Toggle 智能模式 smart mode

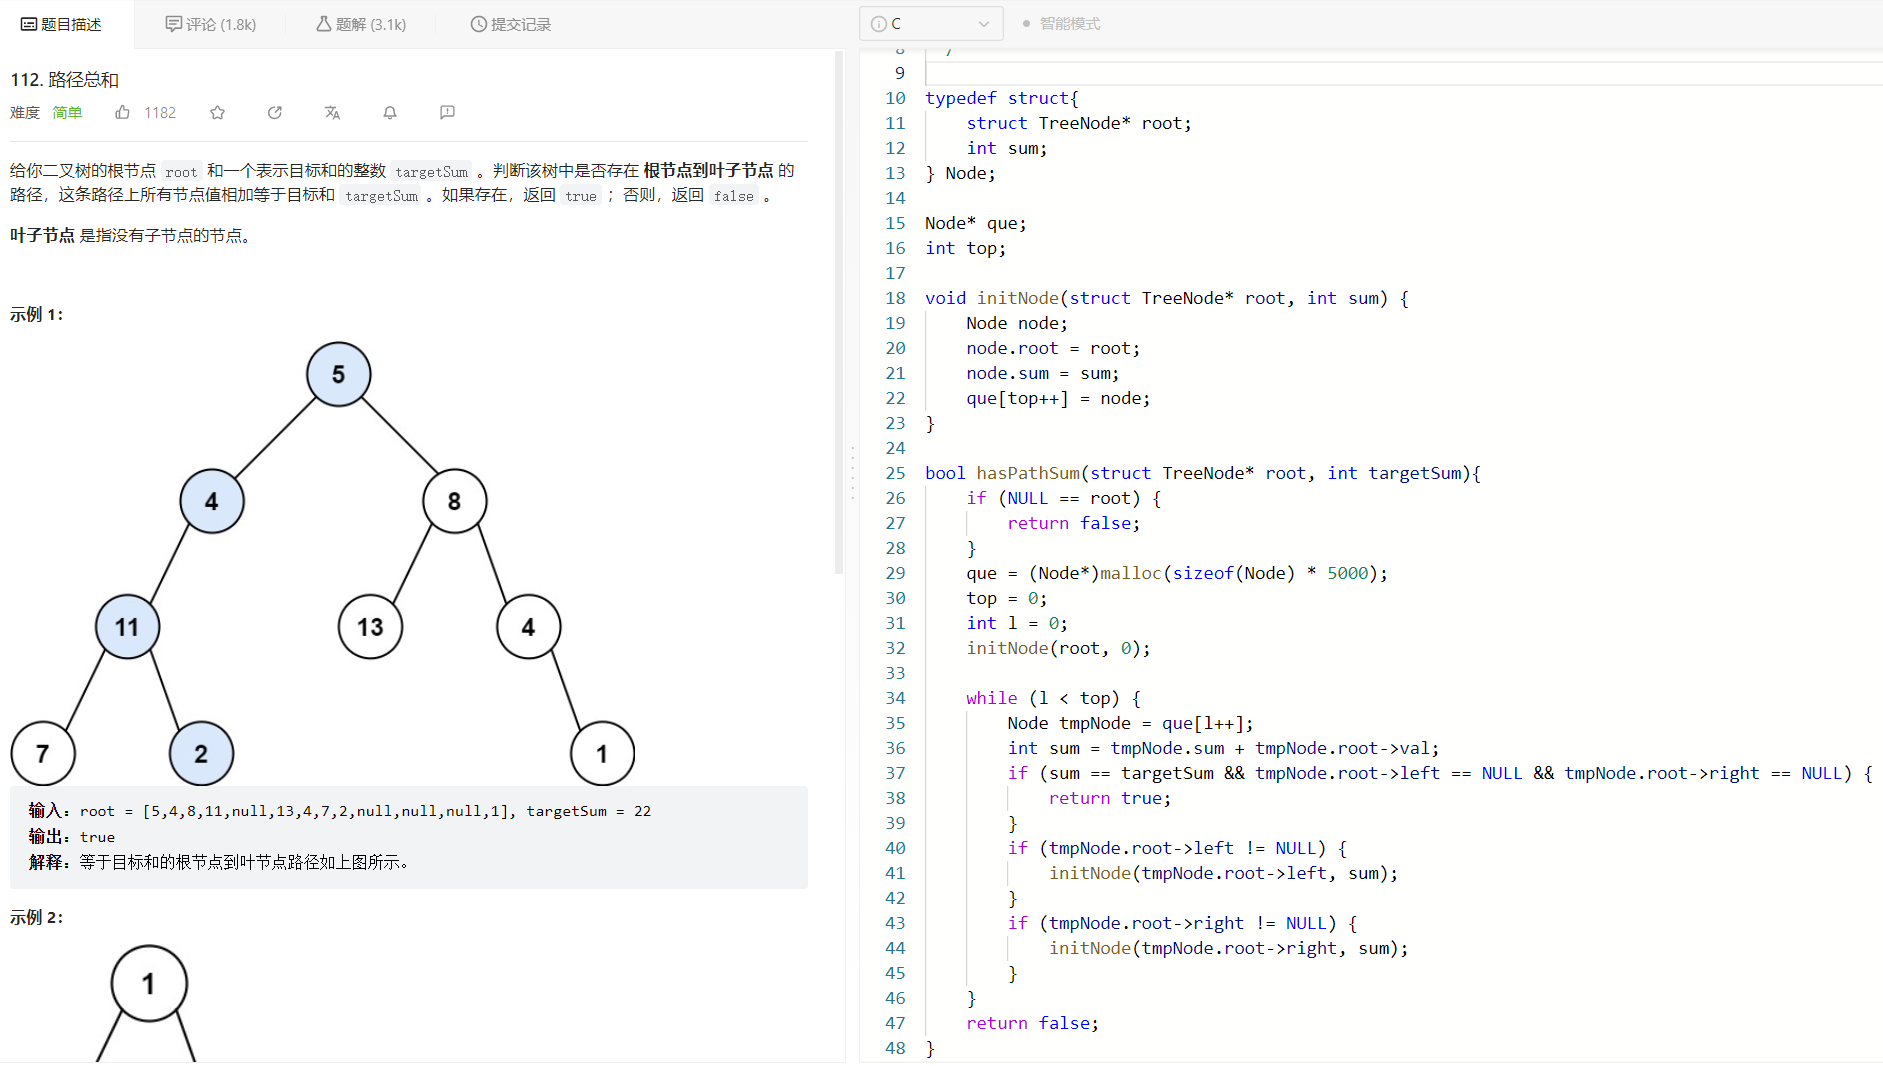1061,24
